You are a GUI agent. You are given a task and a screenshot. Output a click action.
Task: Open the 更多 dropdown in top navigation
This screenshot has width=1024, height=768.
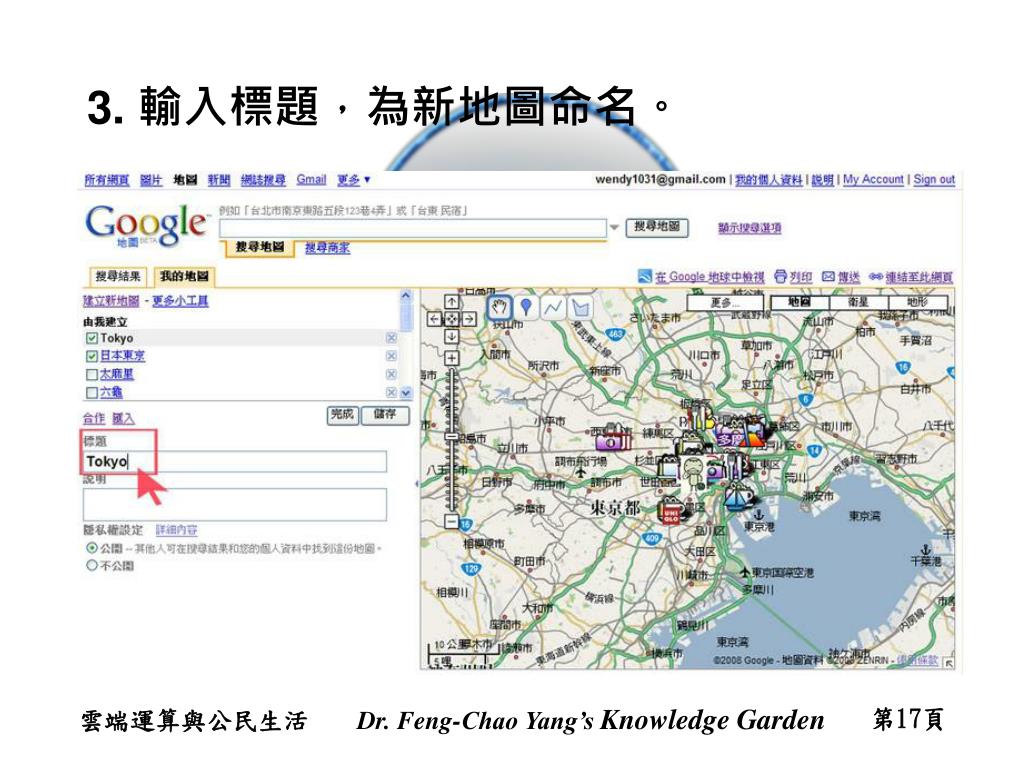tap(354, 180)
